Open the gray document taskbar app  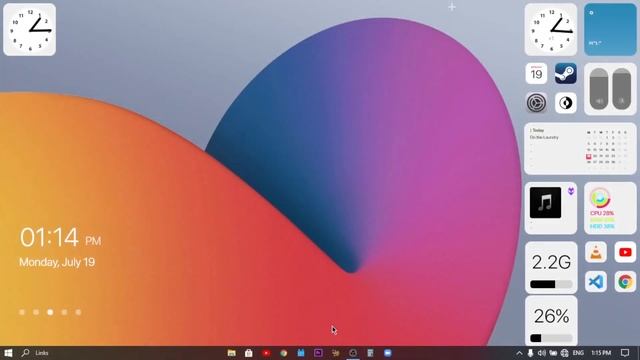[370, 353]
